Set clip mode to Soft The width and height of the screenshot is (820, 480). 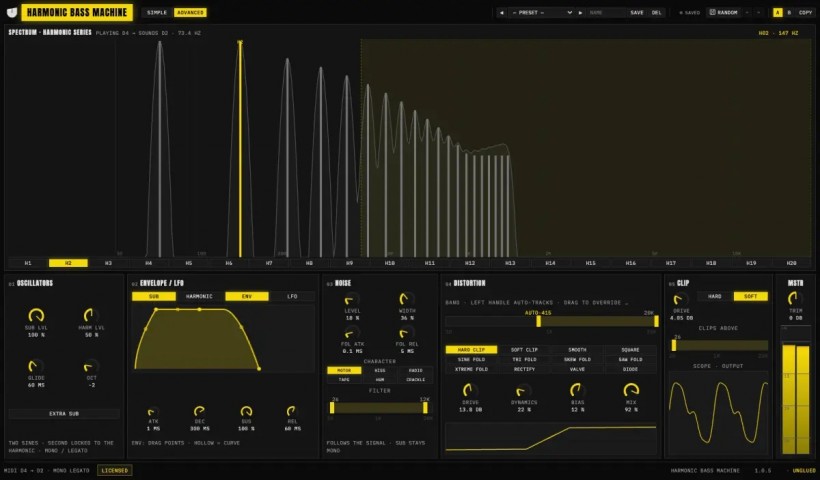[x=750, y=296]
